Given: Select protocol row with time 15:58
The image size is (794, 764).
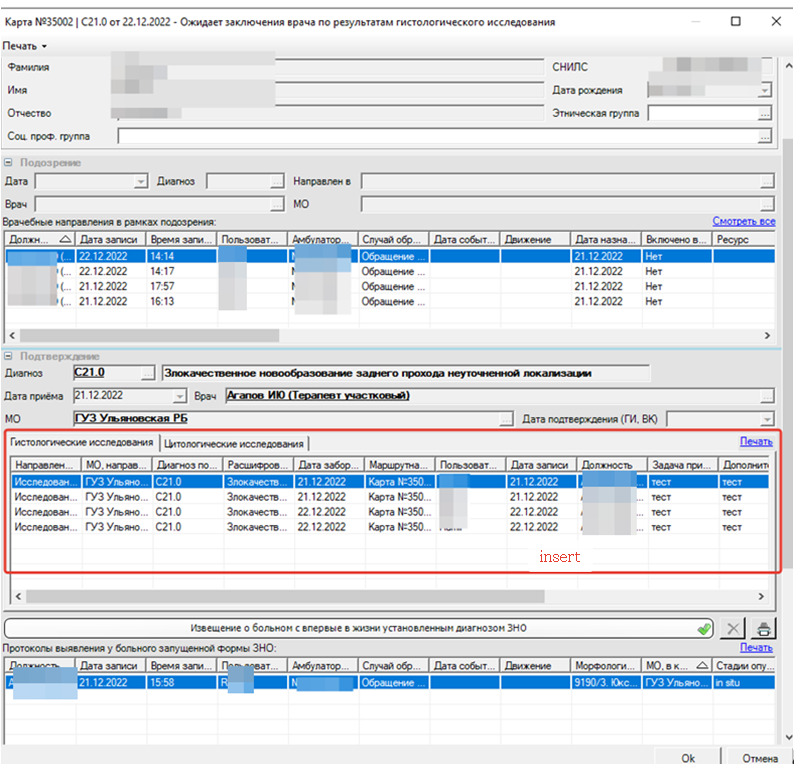Looking at the screenshot, I should (x=390, y=683).
